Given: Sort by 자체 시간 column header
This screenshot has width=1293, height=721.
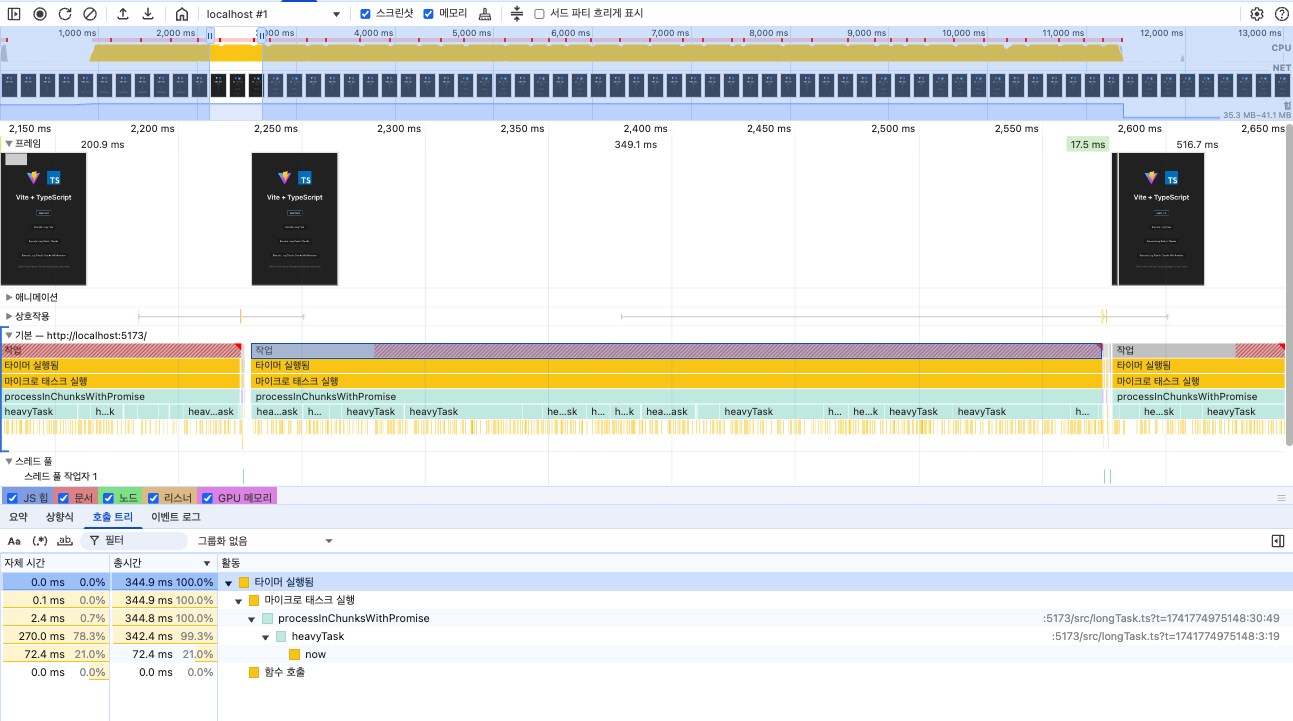Looking at the screenshot, I should point(55,563).
